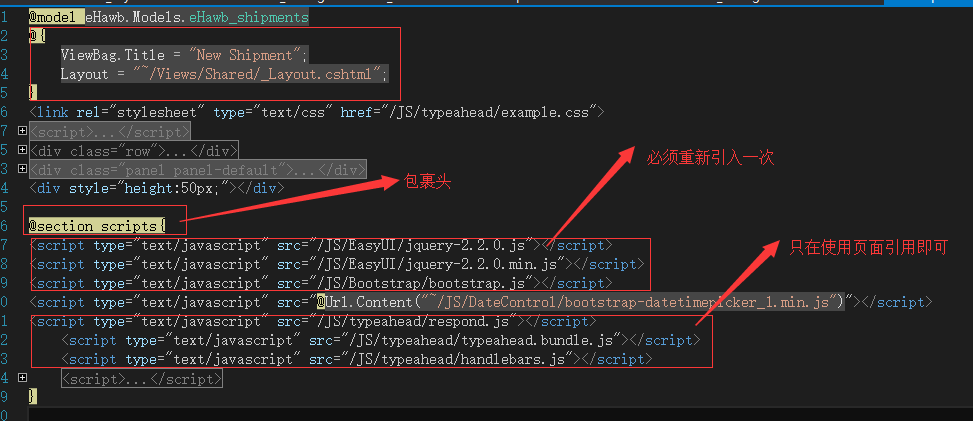Click the collapsed <div class="row">...</div> placeholder
The height and width of the screenshot is (421, 973).
point(133,150)
